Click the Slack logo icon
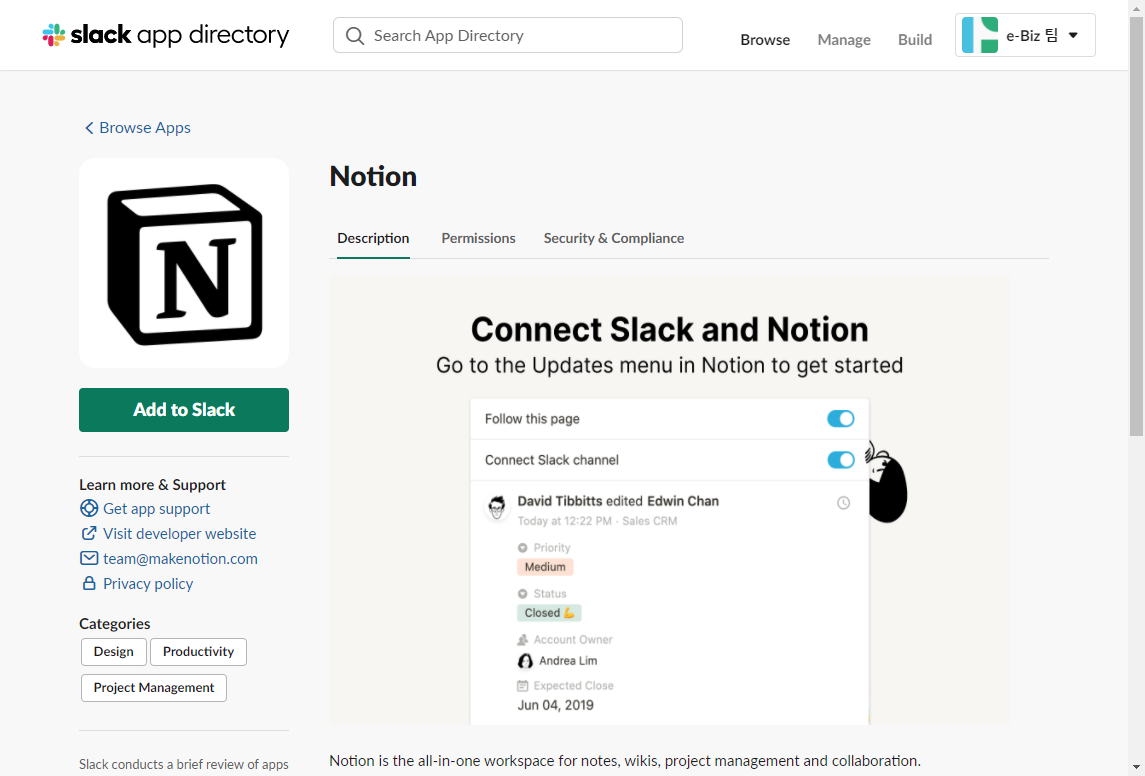 53,35
